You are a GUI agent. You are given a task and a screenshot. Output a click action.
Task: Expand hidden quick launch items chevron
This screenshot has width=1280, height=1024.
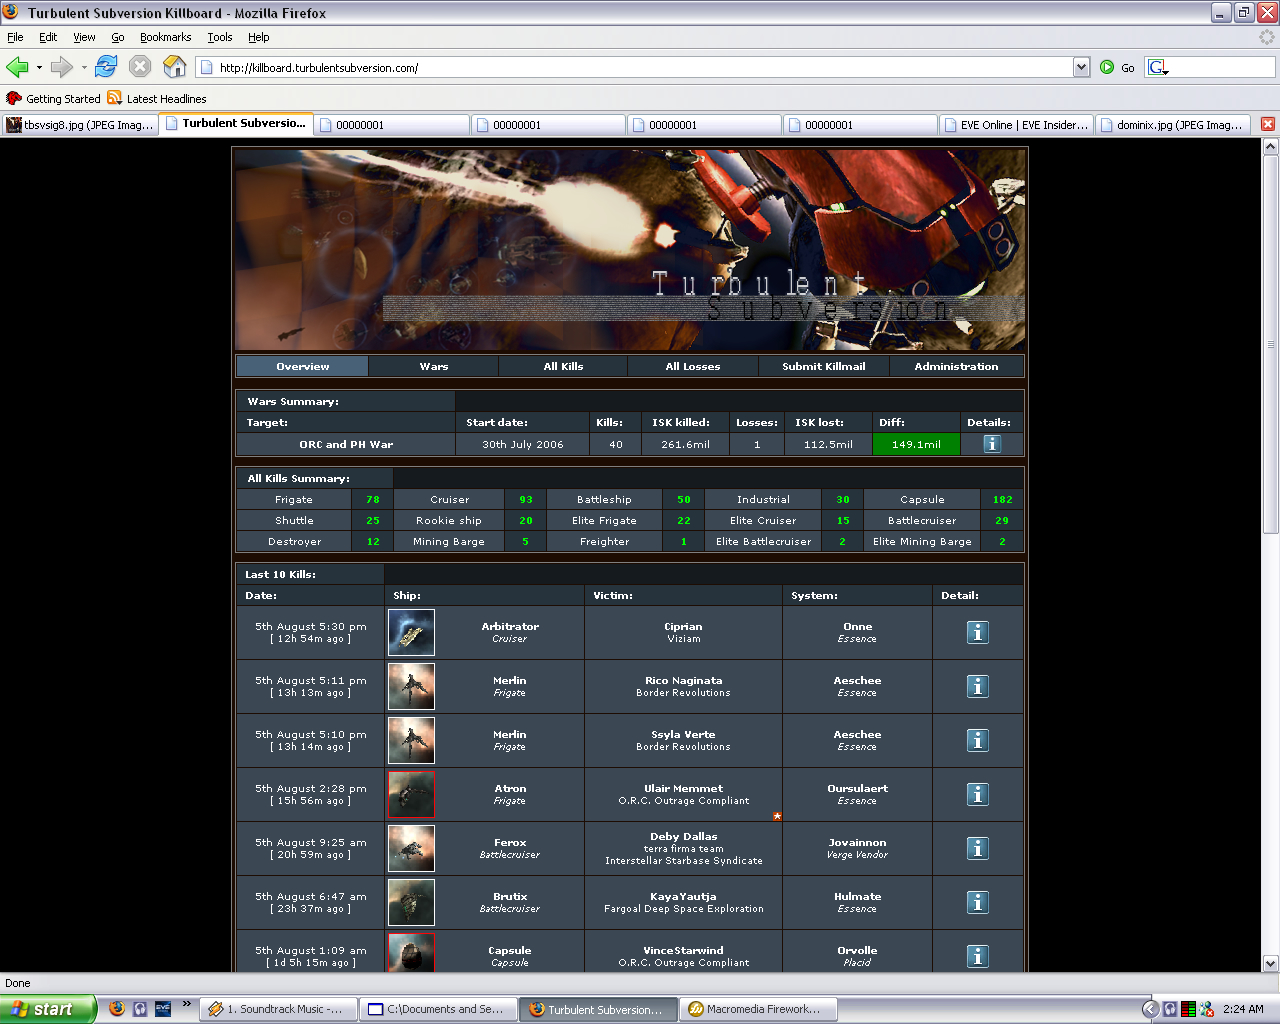point(186,1005)
